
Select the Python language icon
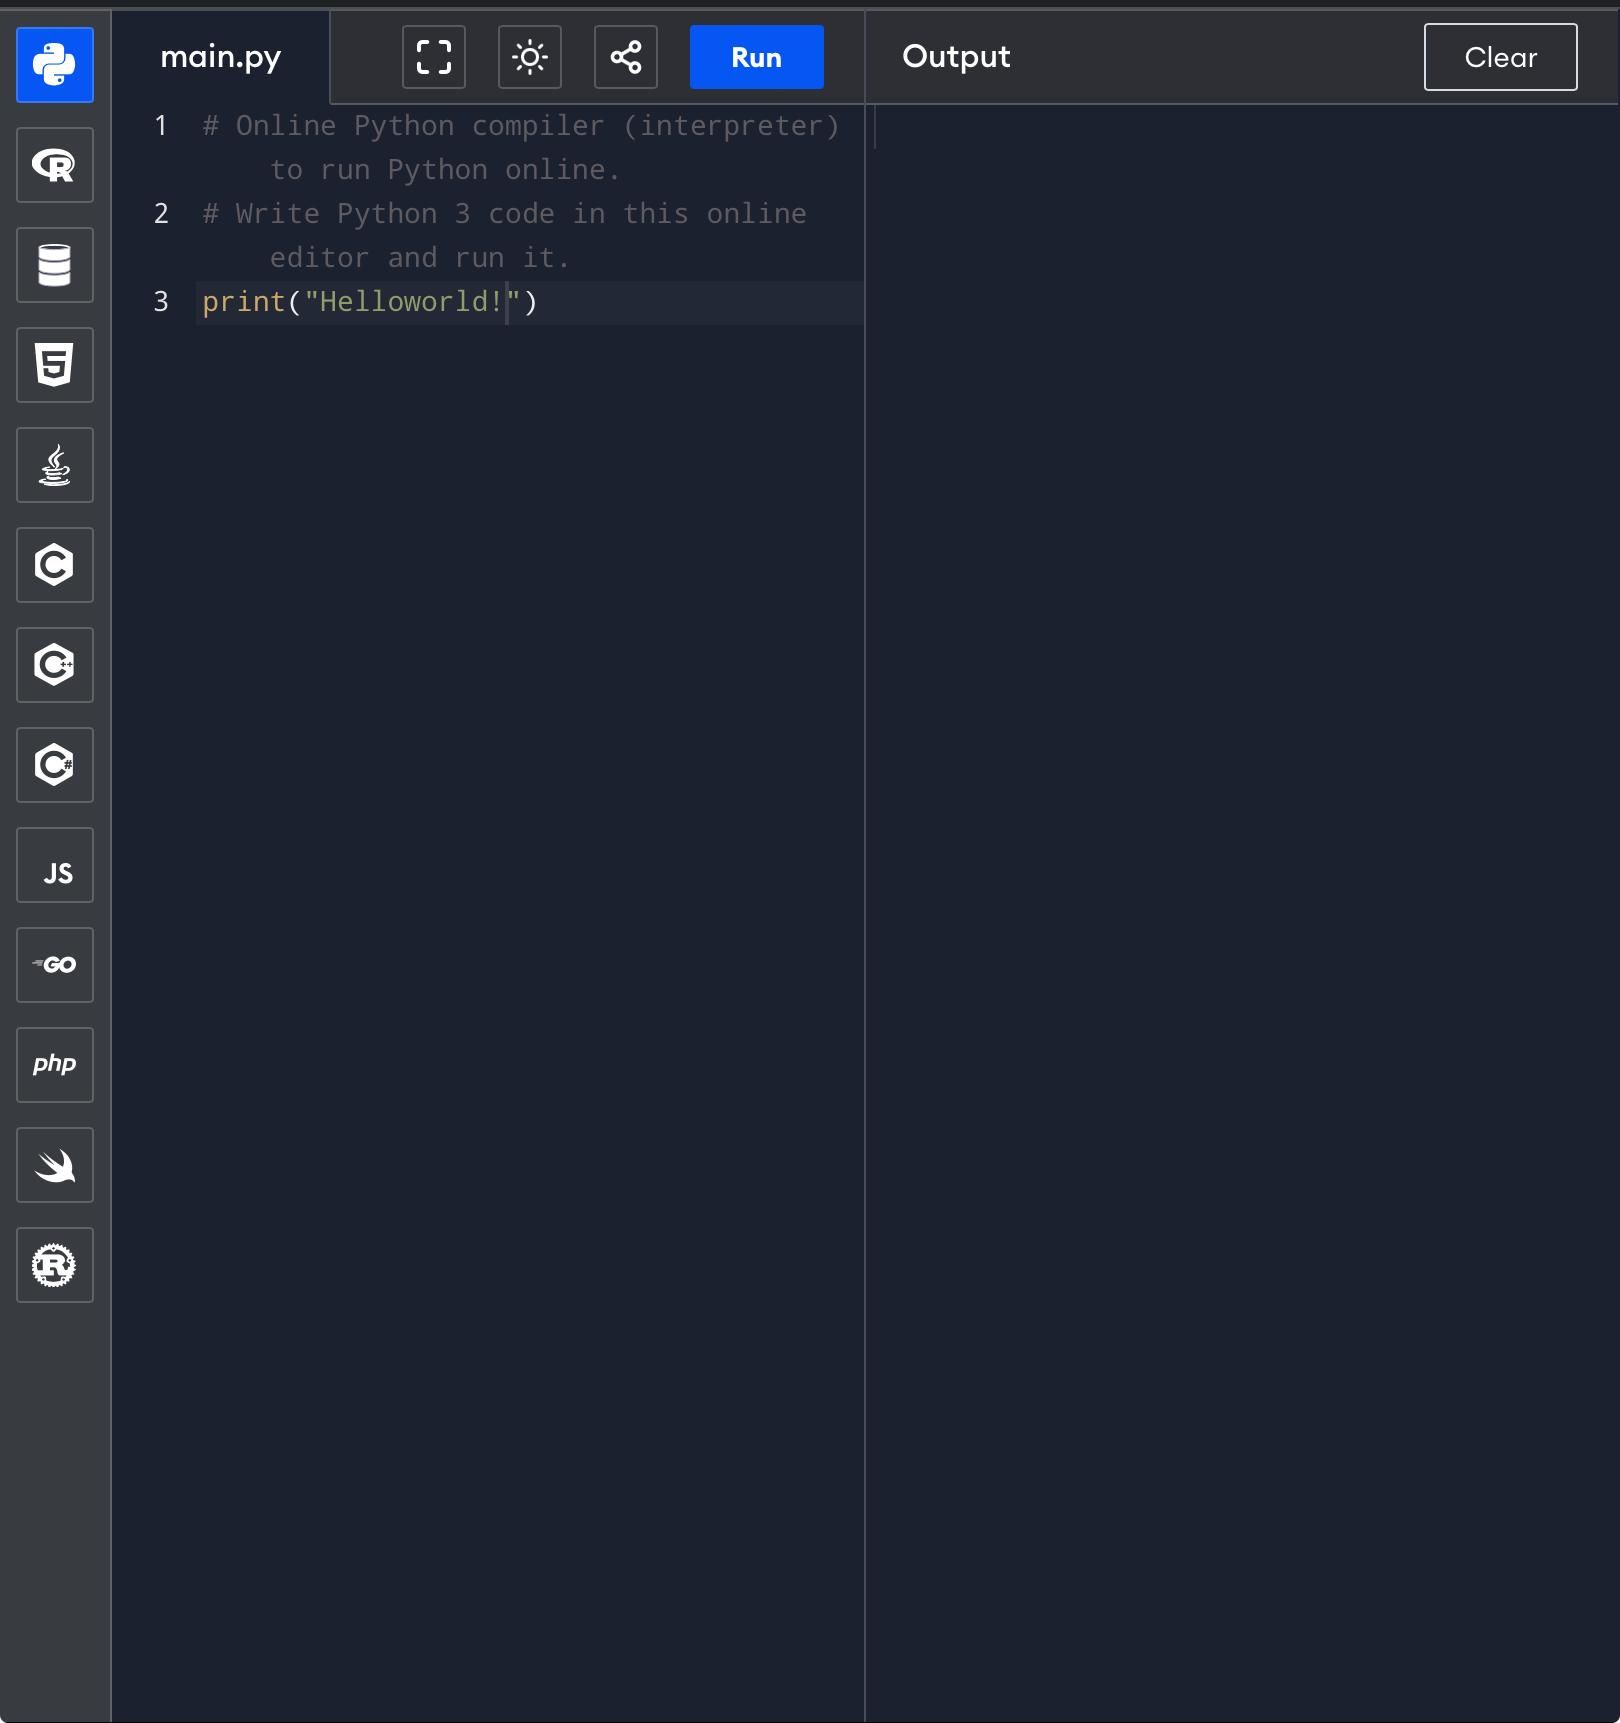[x=54, y=66]
